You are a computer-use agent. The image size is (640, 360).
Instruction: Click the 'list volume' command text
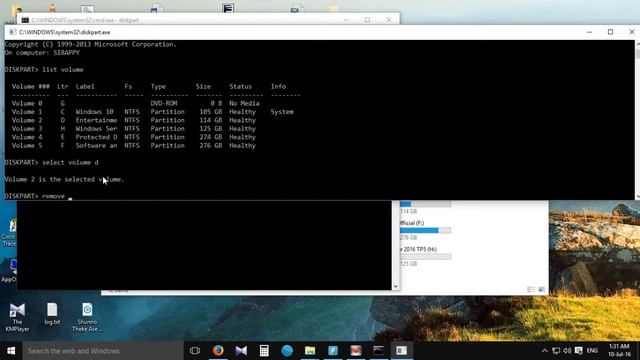(x=63, y=69)
